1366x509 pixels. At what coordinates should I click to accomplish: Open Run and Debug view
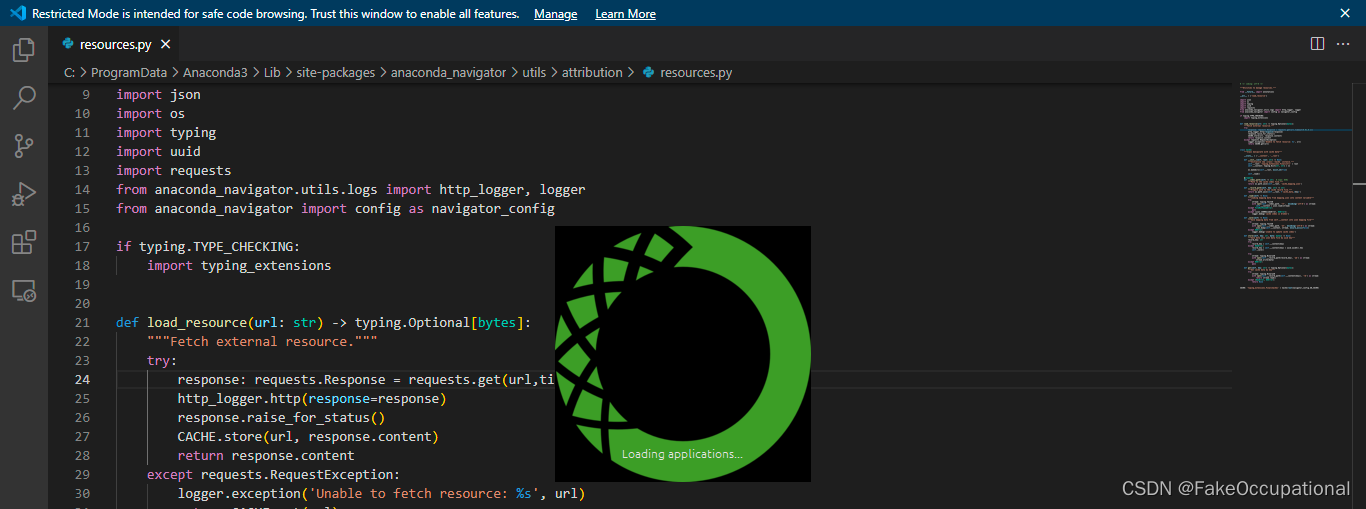tap(24, 194)
